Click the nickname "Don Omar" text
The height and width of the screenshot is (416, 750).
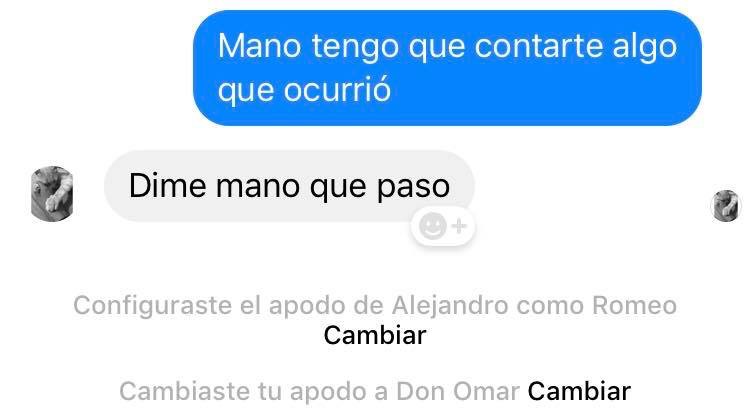pyautogui.click(x=458, y=391)
